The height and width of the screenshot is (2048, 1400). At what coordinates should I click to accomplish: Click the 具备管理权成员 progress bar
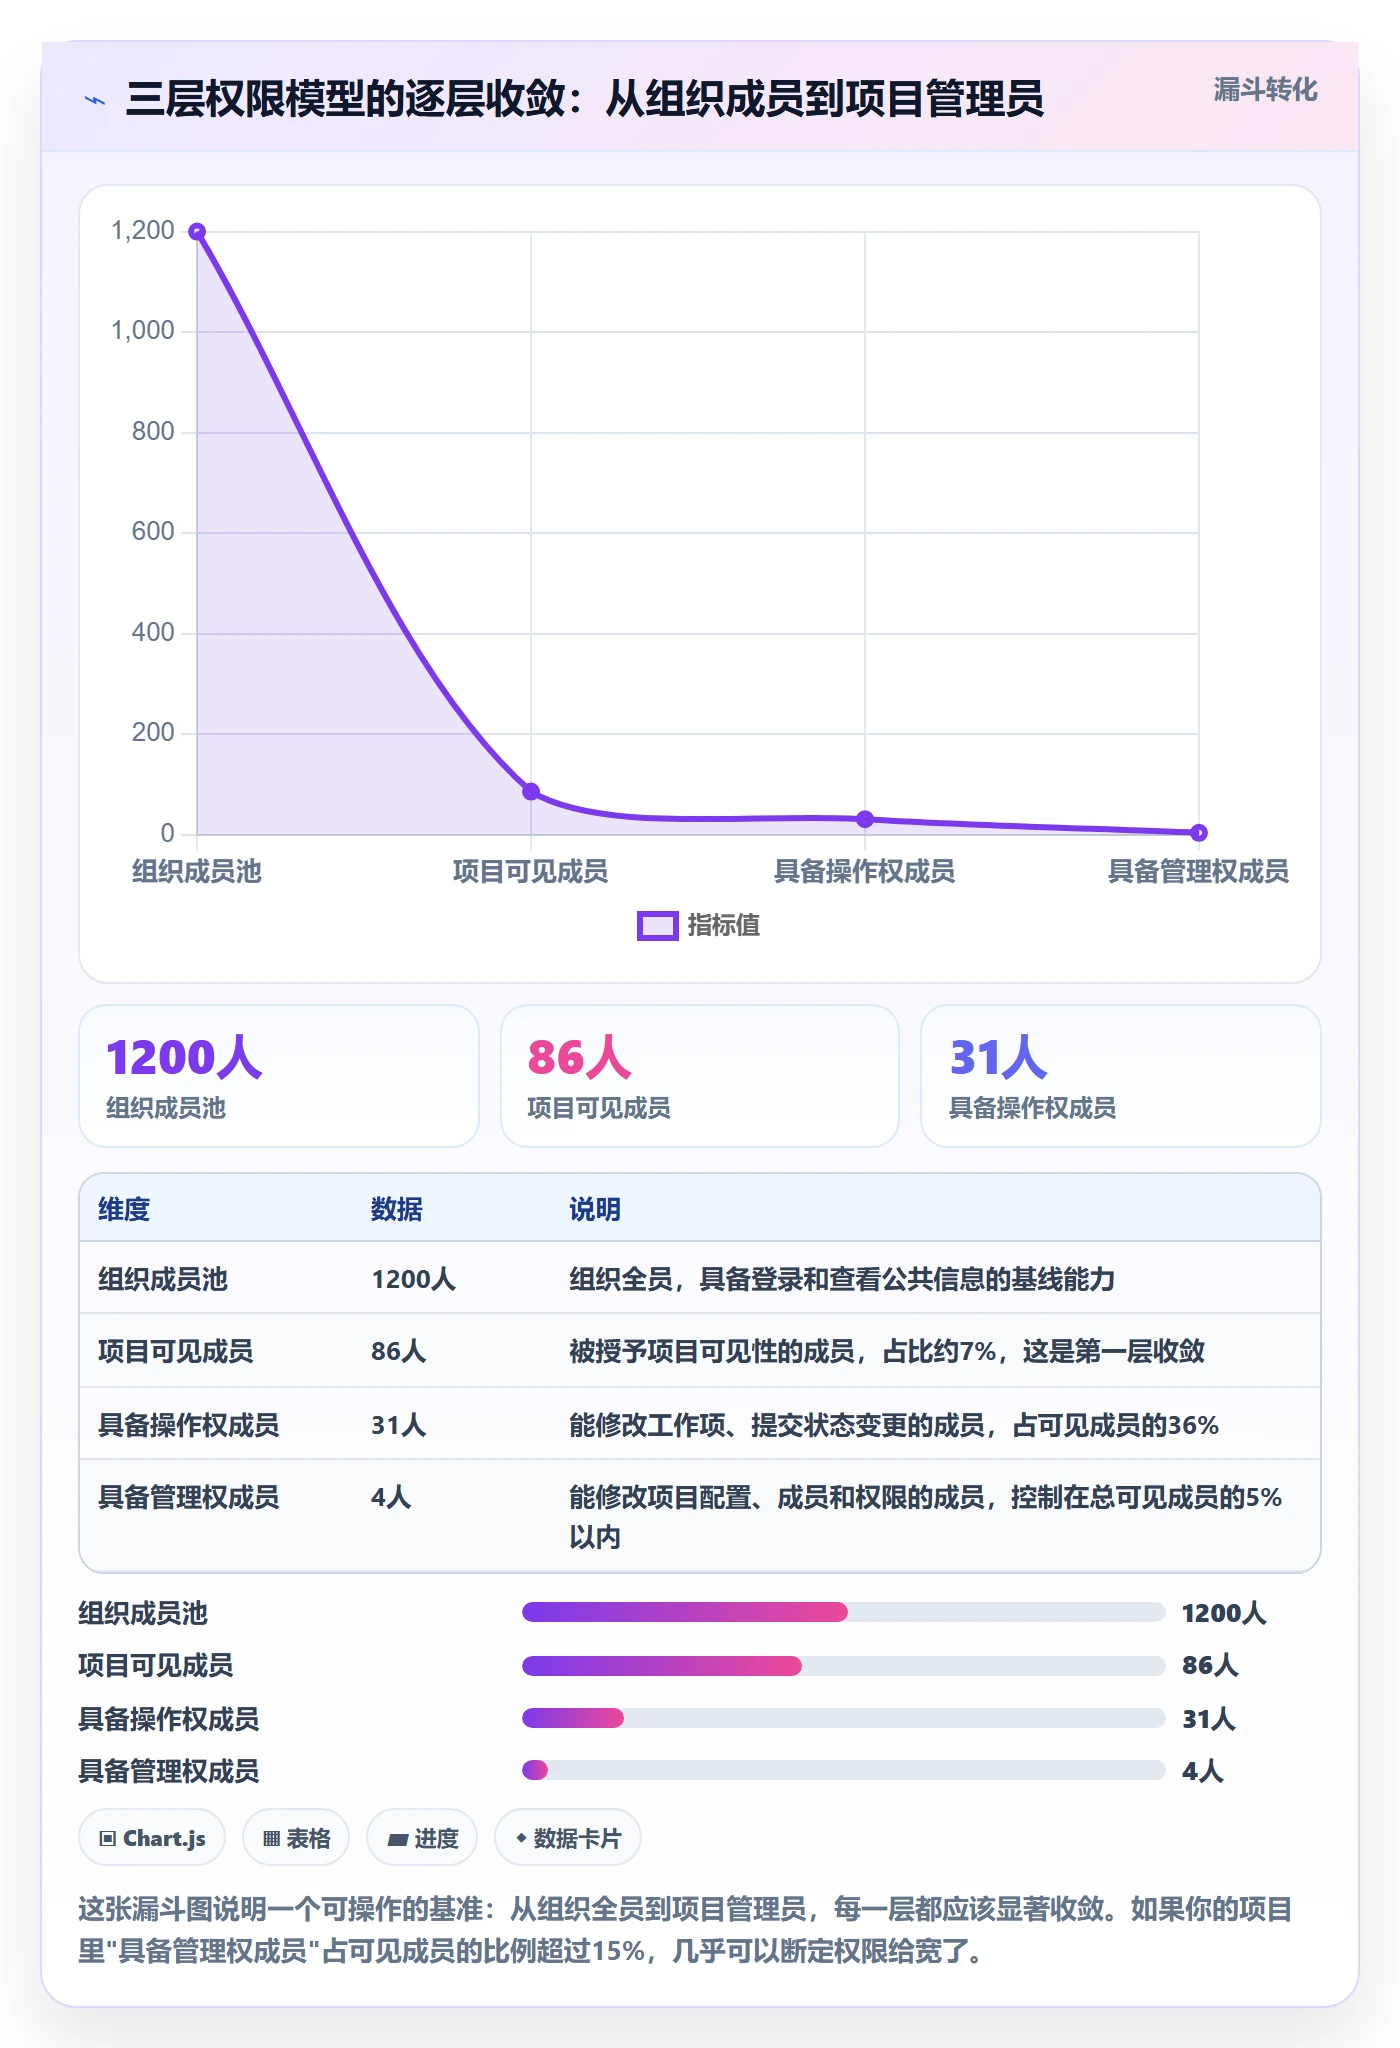pos(843,1770)
